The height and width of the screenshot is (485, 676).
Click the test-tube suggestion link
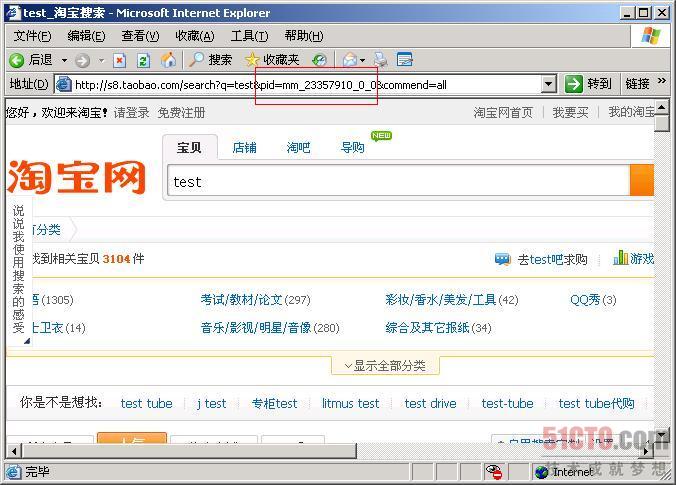[507, 404]
